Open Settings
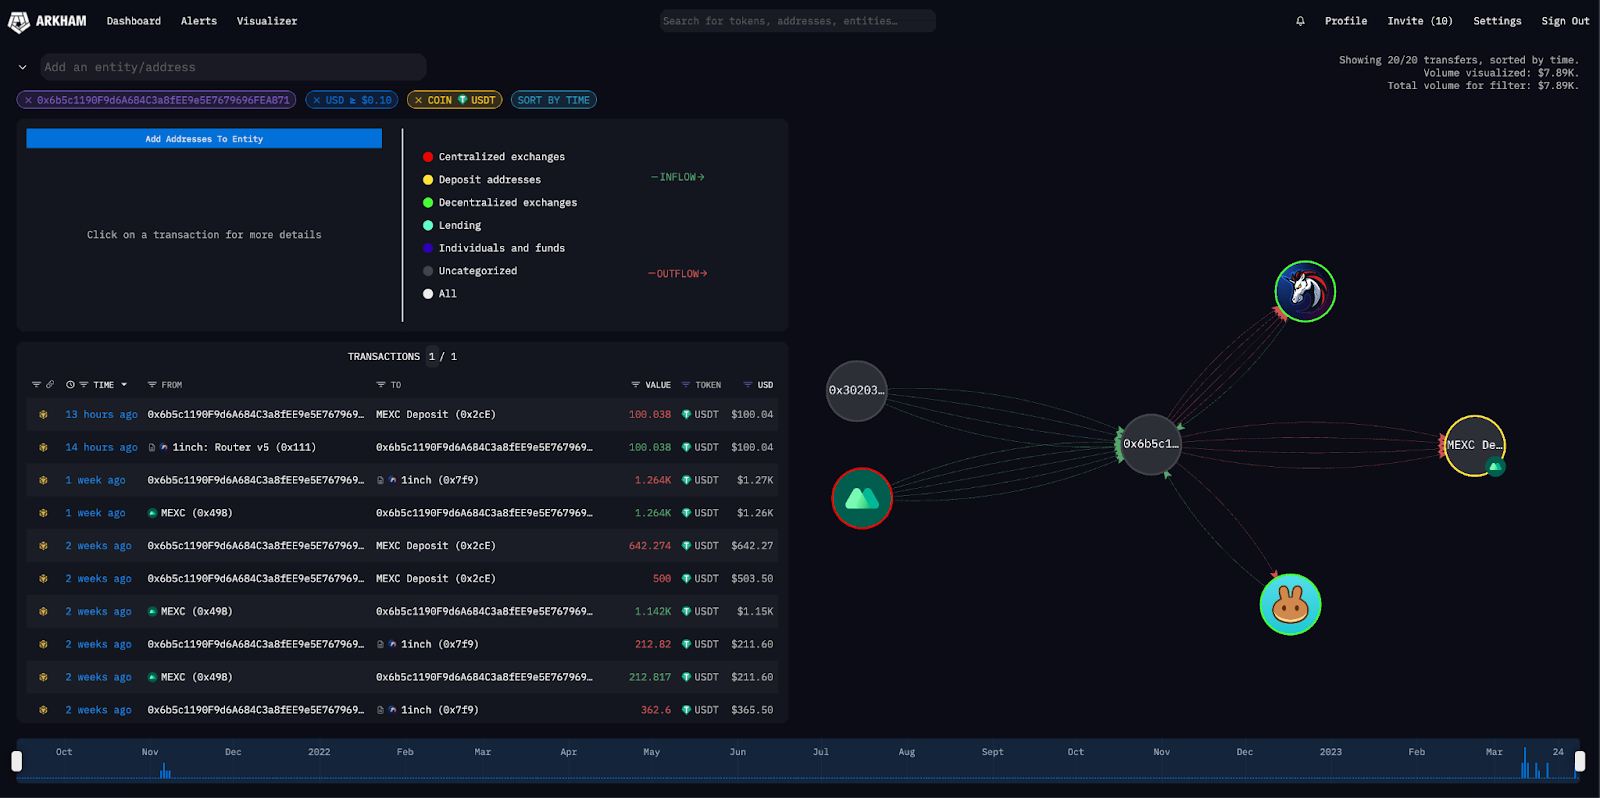 (x=1497, y=21)
